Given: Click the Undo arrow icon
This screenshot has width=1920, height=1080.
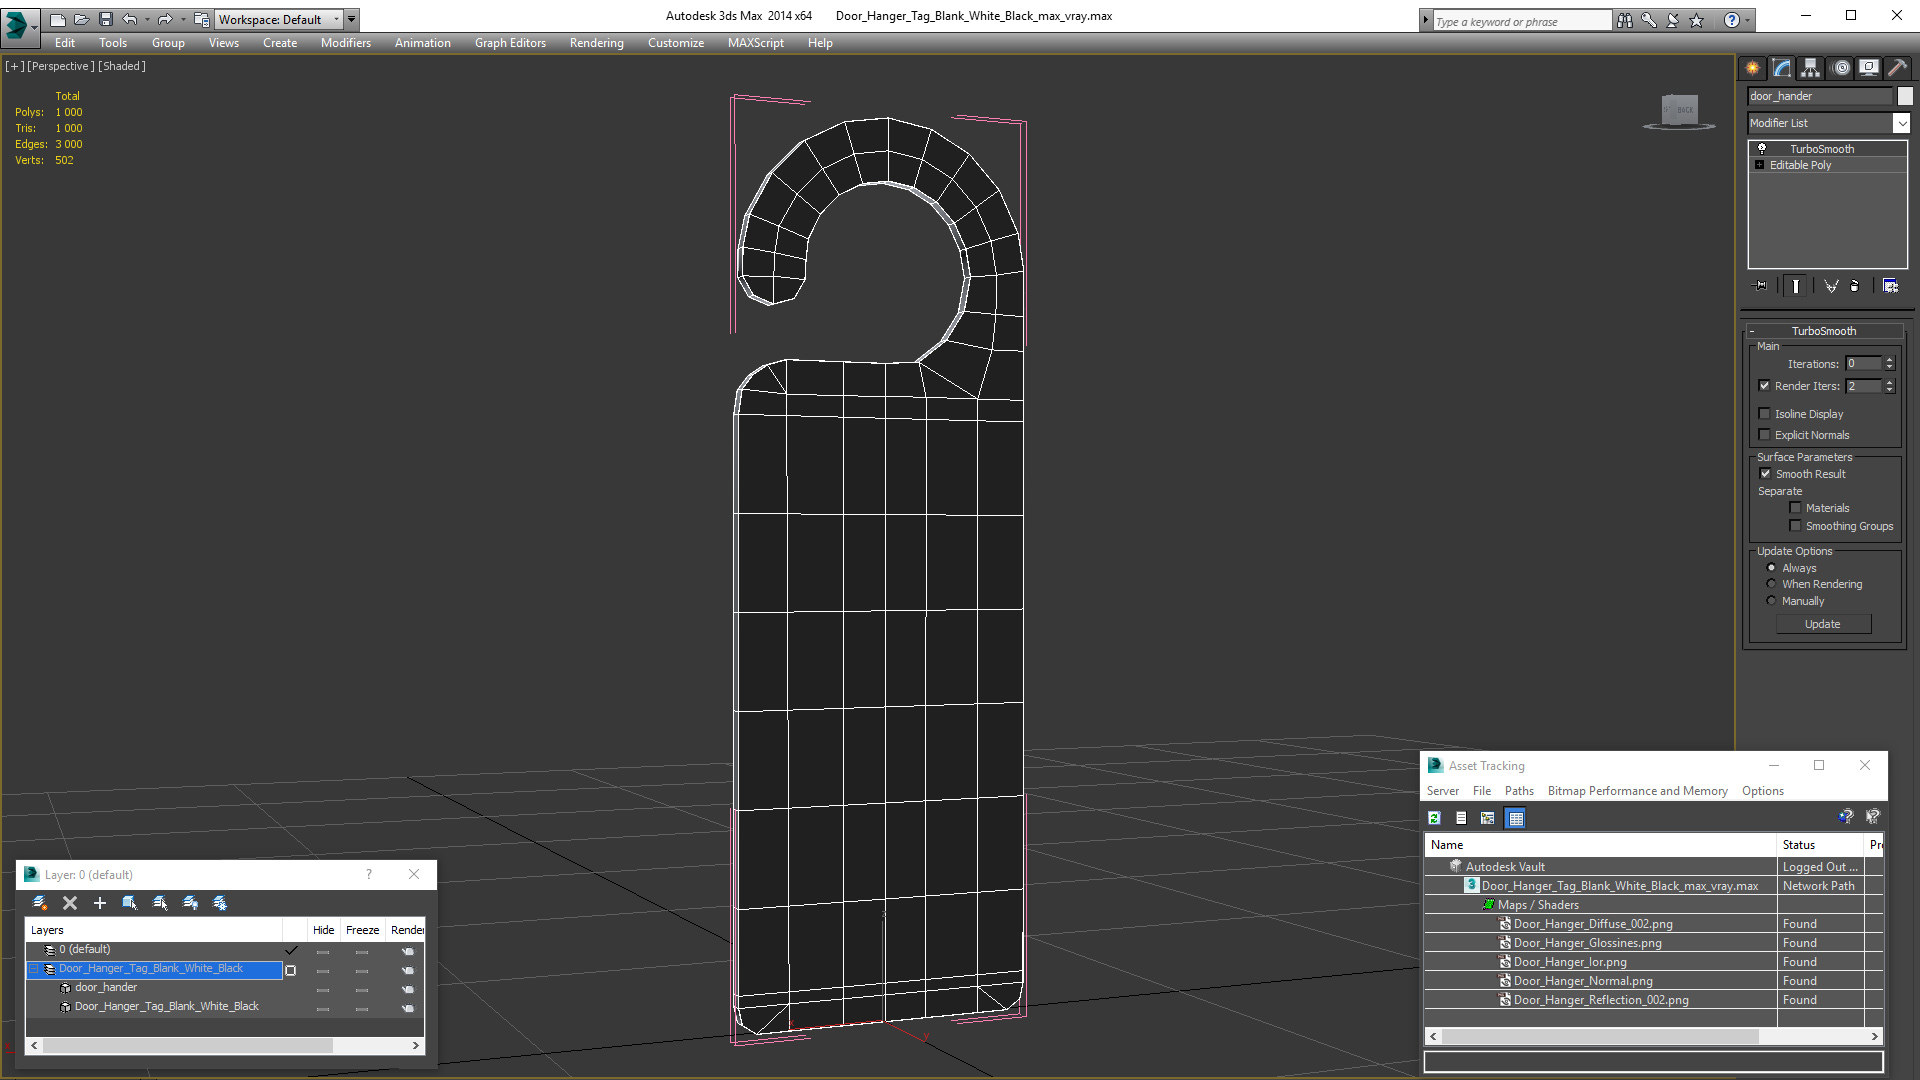Looking at the screenshot, I should point(130,19).
